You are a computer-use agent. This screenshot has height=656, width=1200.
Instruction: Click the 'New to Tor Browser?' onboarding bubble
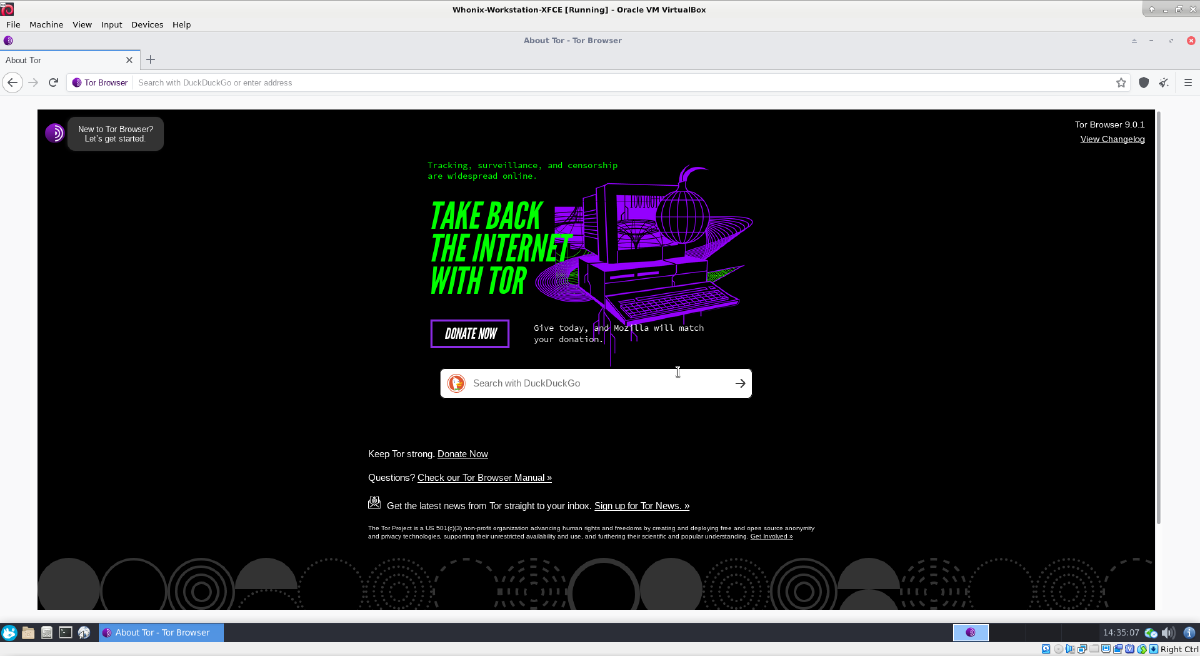click(x=116, y=134)
